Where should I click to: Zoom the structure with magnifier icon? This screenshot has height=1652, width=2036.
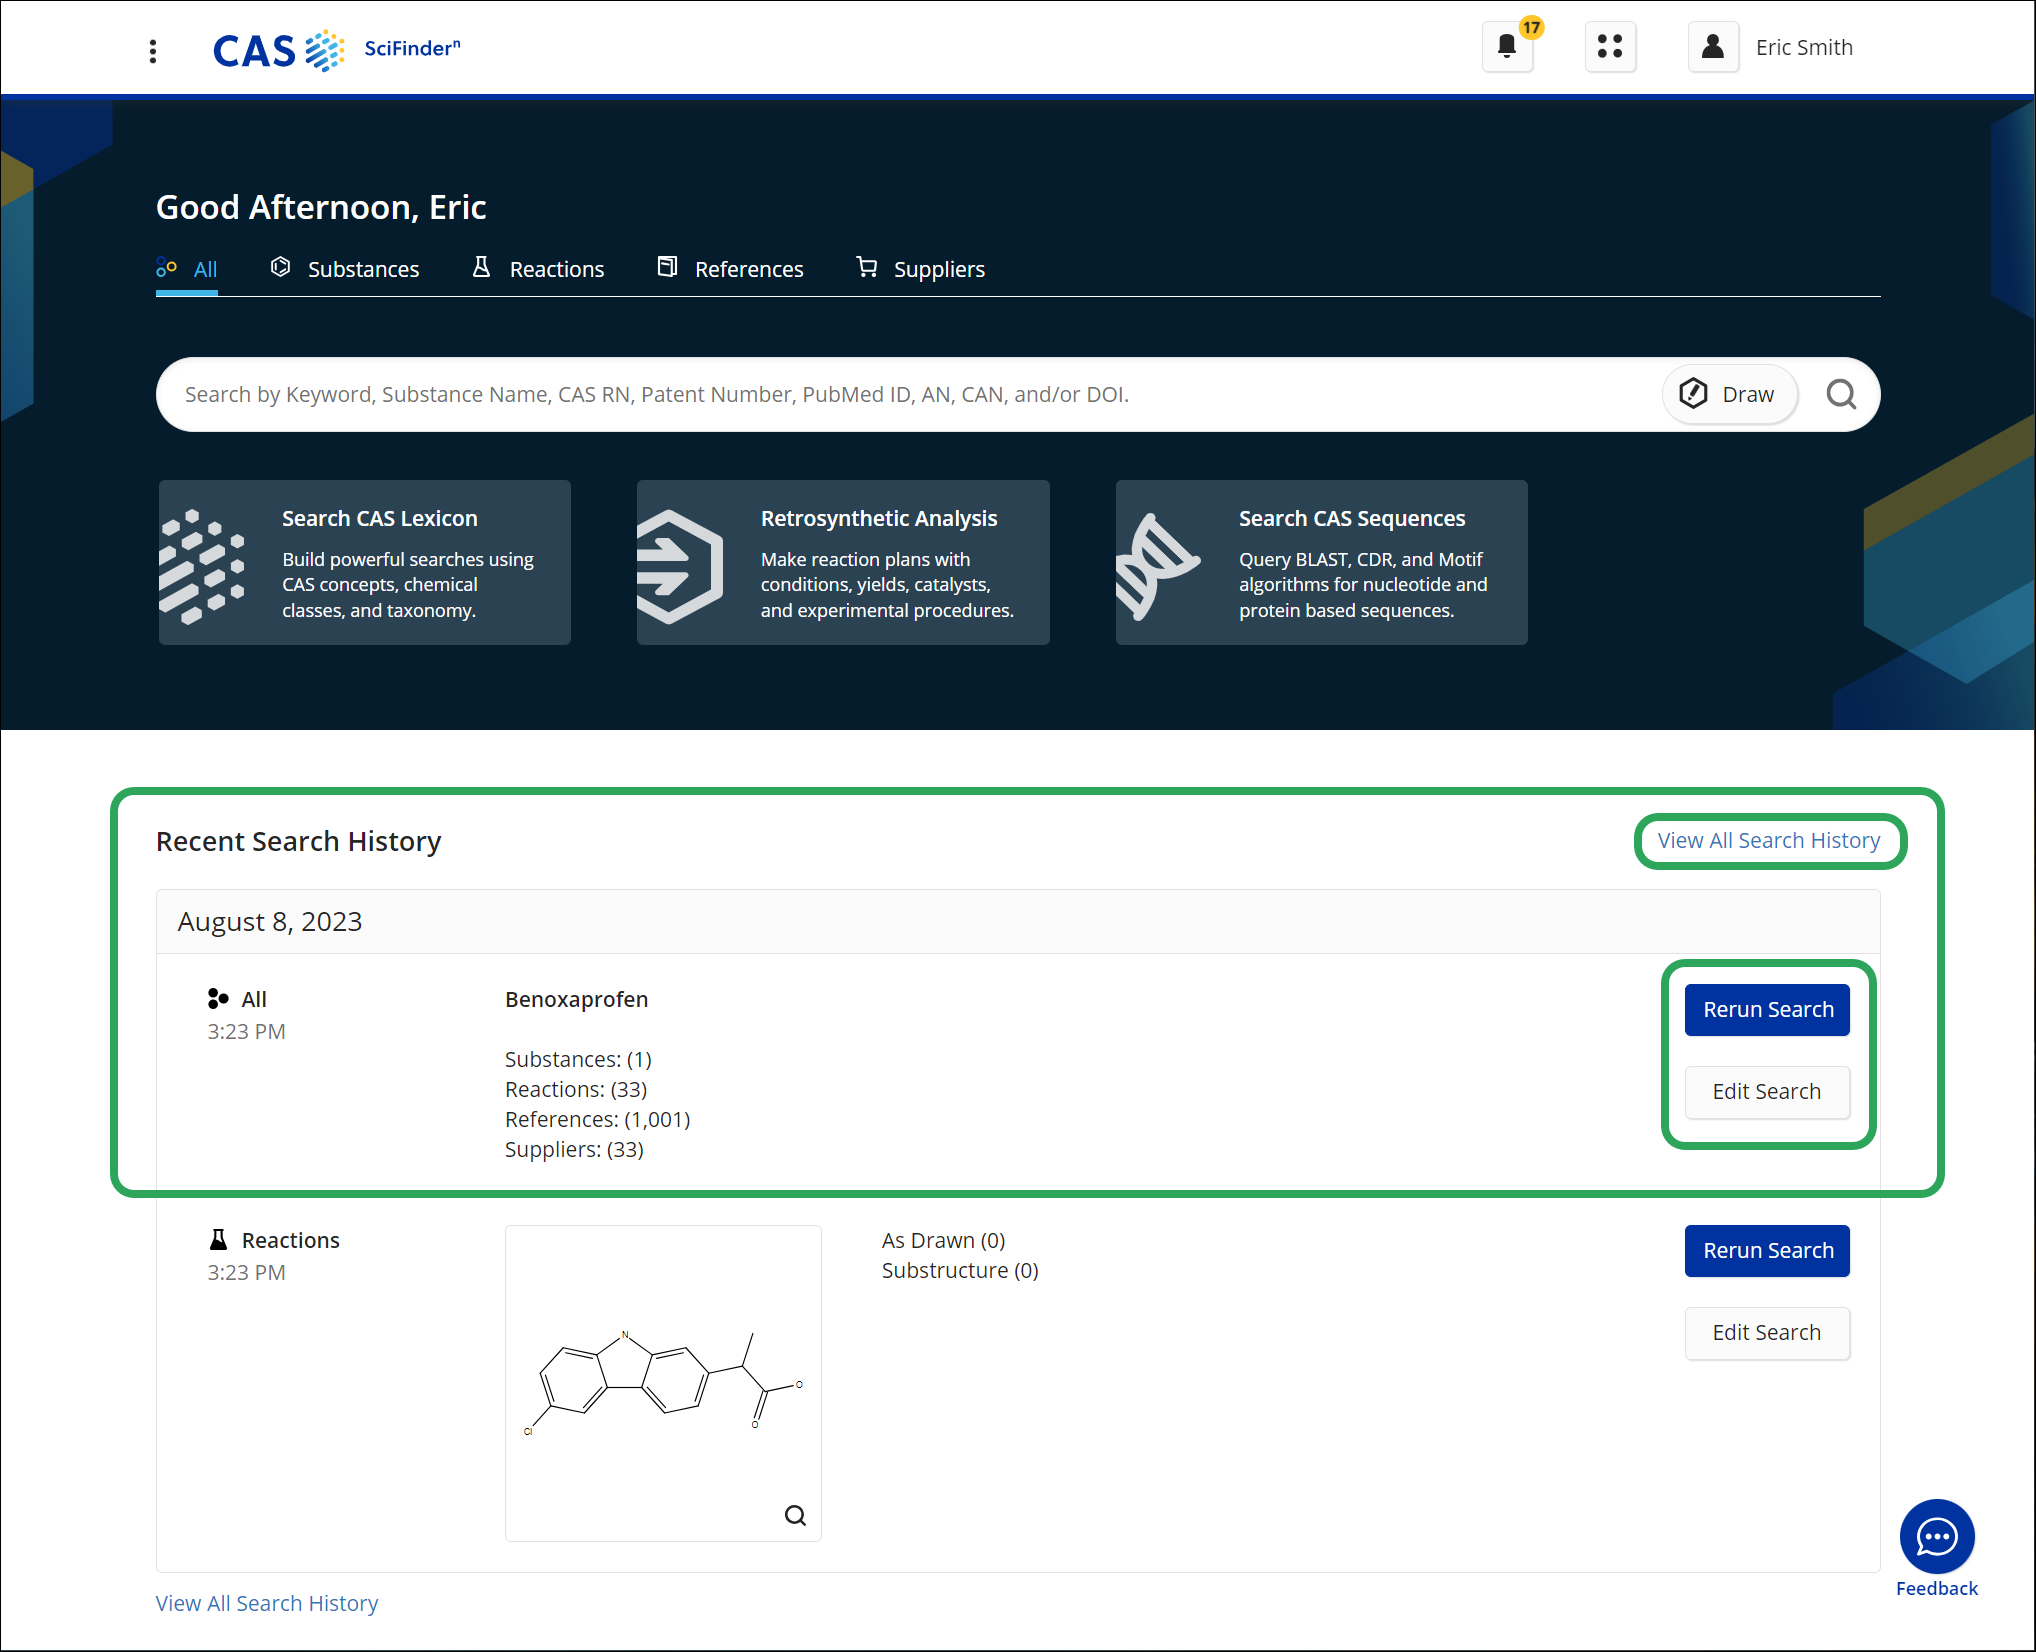coord(795,1516)
